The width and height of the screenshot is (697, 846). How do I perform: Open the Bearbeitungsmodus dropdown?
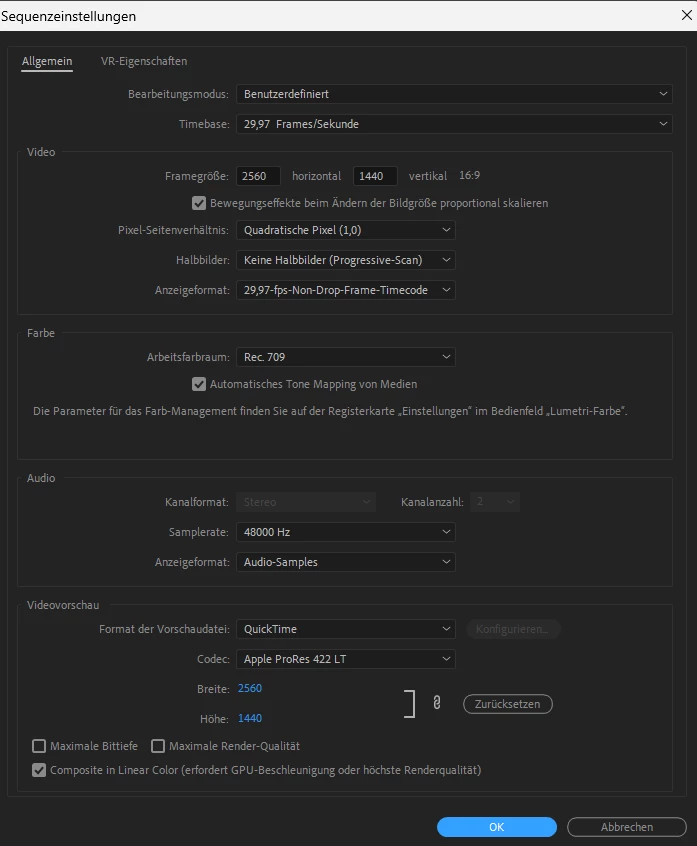(454, 94)
